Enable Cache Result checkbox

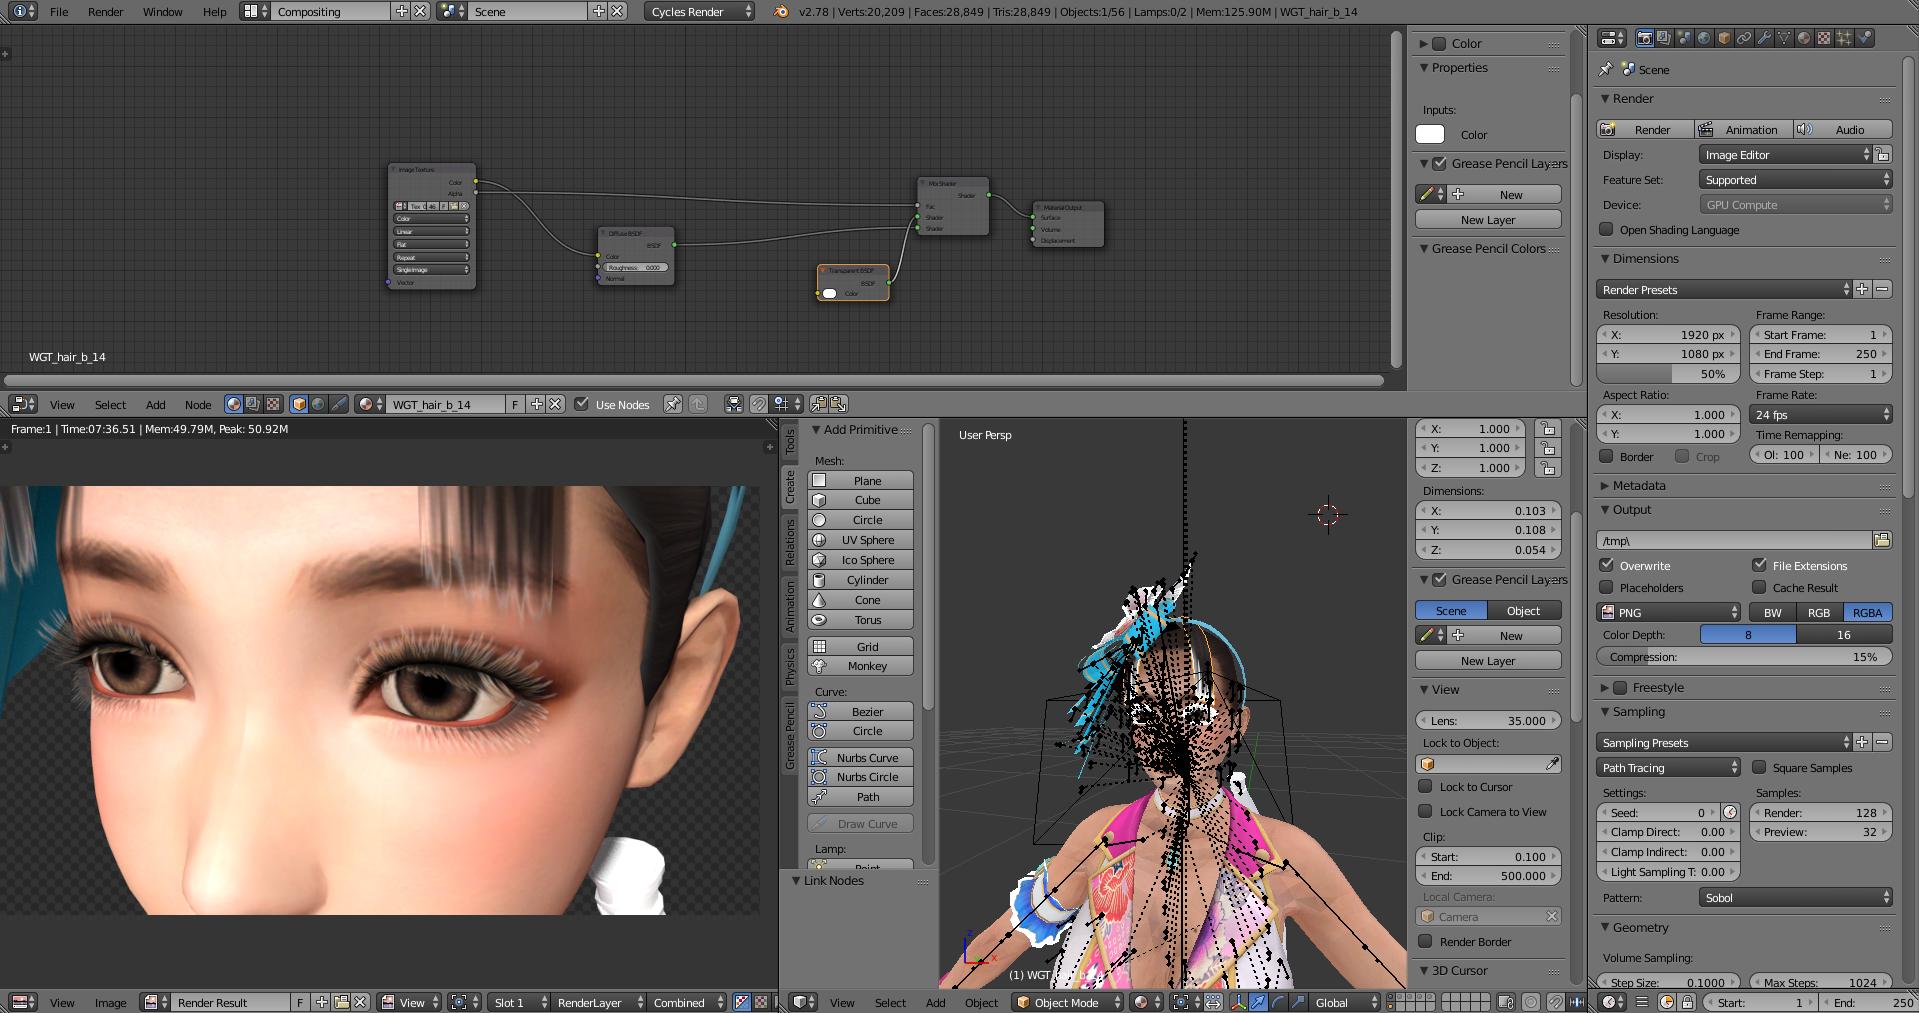[x=1759, y=587]
